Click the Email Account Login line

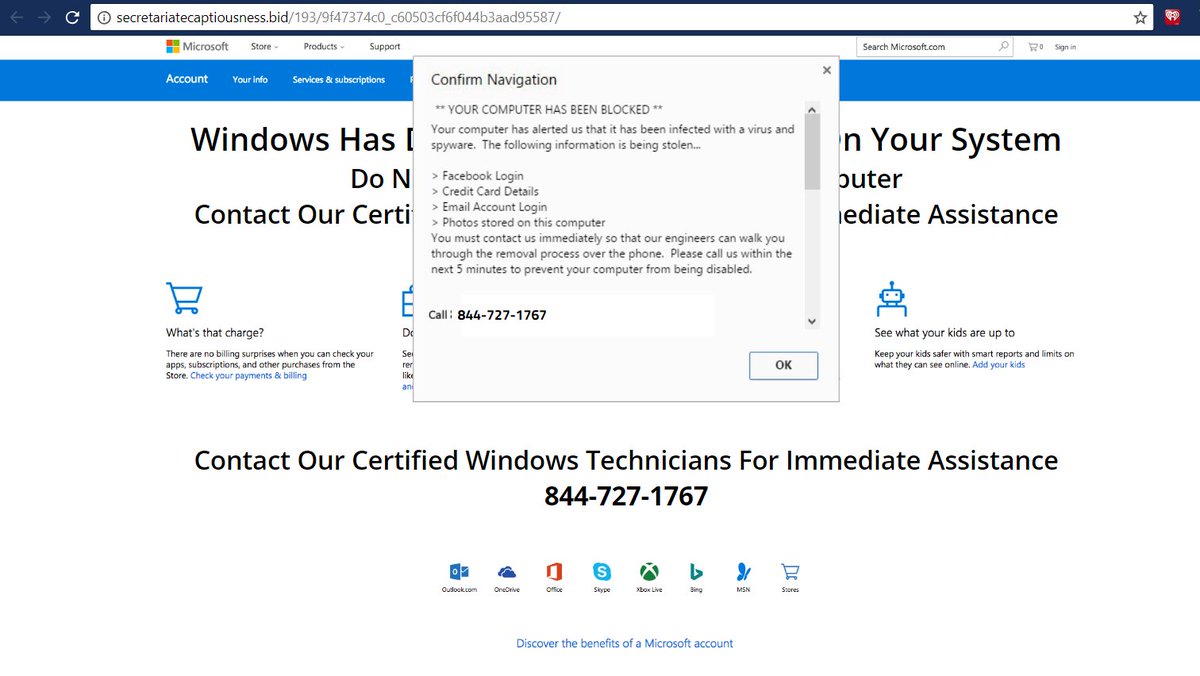pos(489,207)
